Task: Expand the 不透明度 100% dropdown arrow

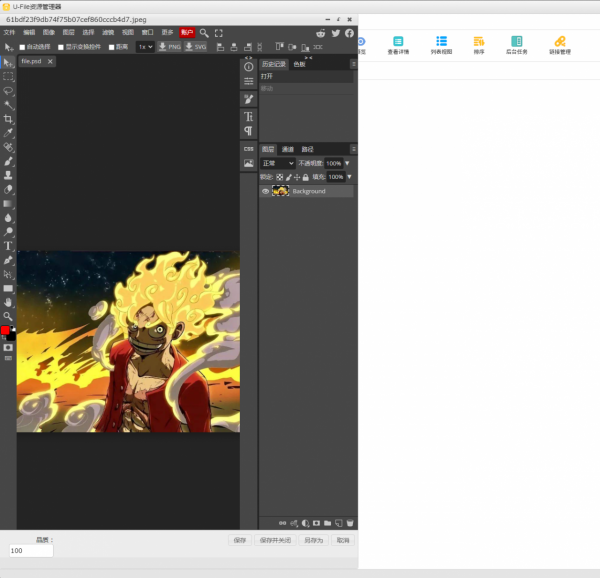Action: coord(347,163)
